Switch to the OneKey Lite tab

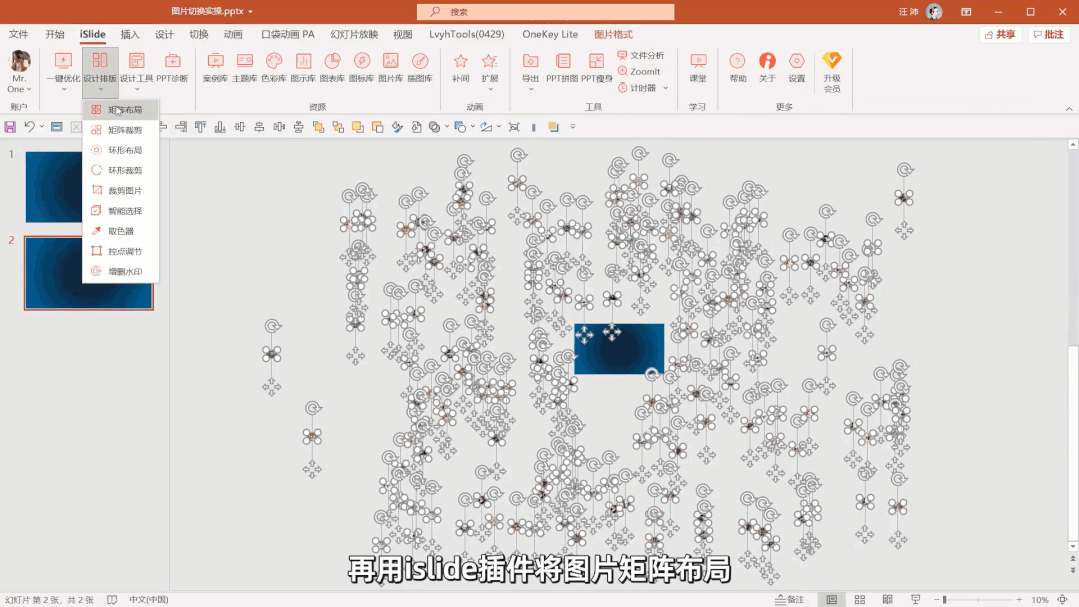click(550, 34)
